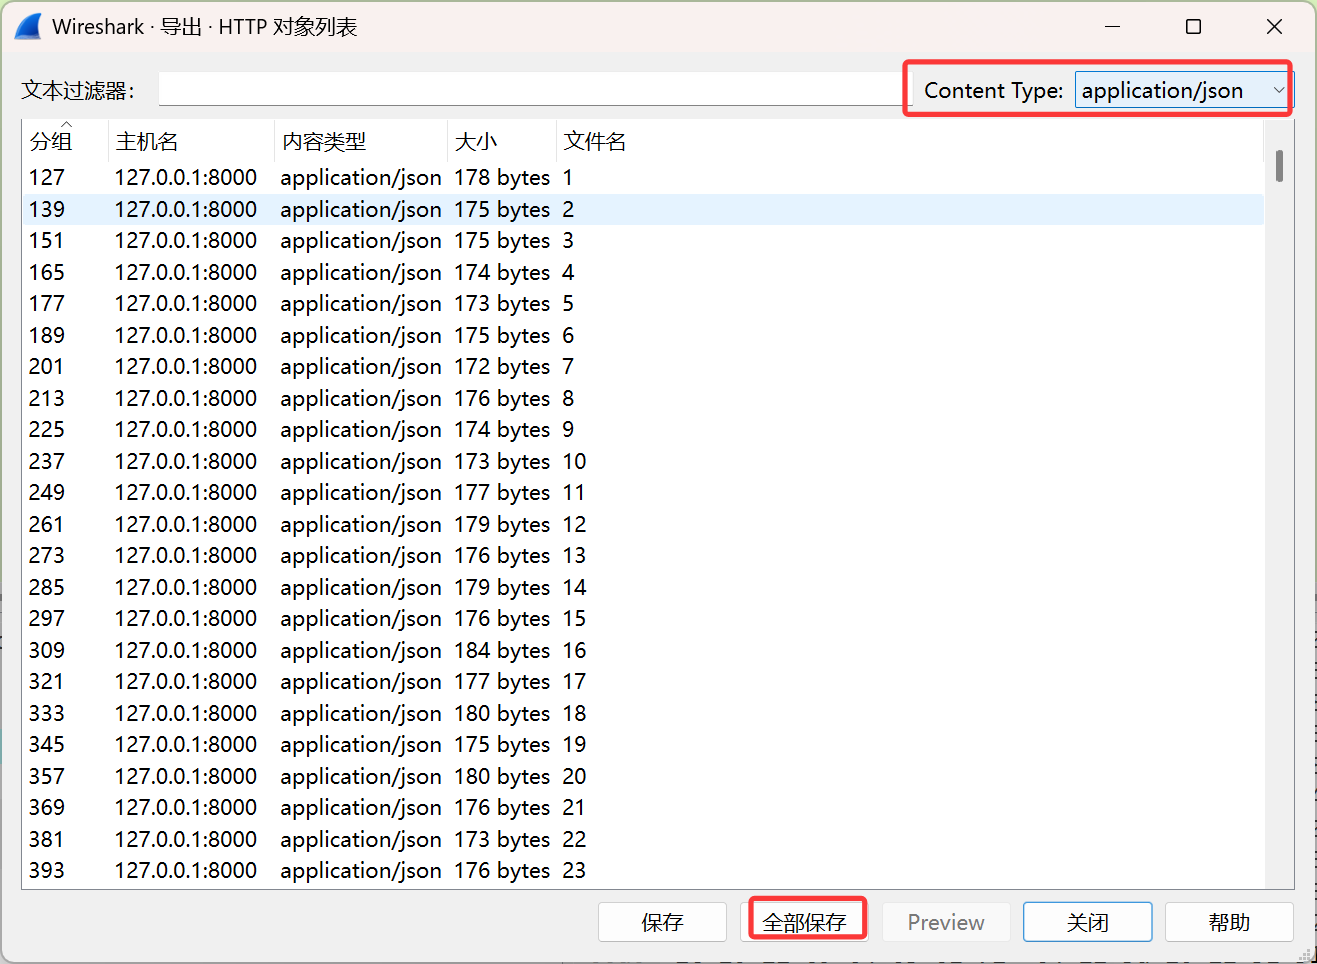Image resolution: width=1317 pixels, height=964 pixels.
Task: Select the row with packet 127
Action: point(643,178)
